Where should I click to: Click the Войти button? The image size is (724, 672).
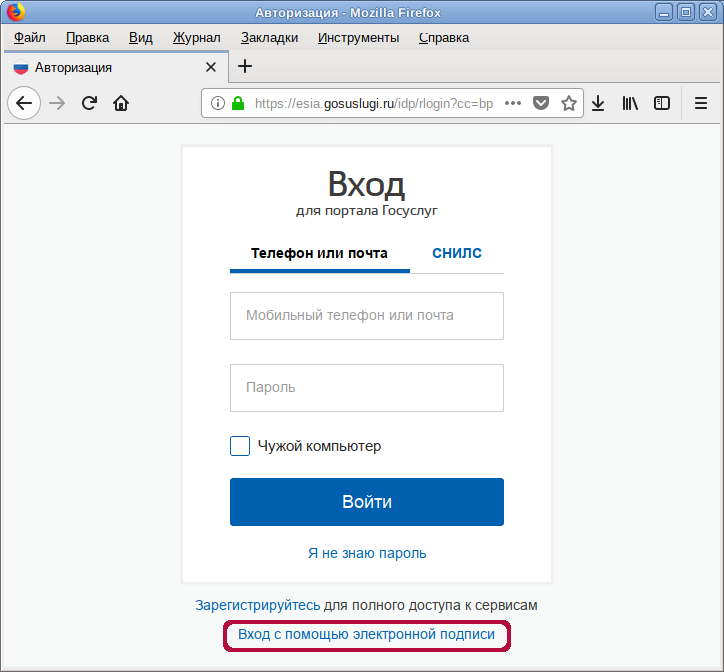[367, 502]
